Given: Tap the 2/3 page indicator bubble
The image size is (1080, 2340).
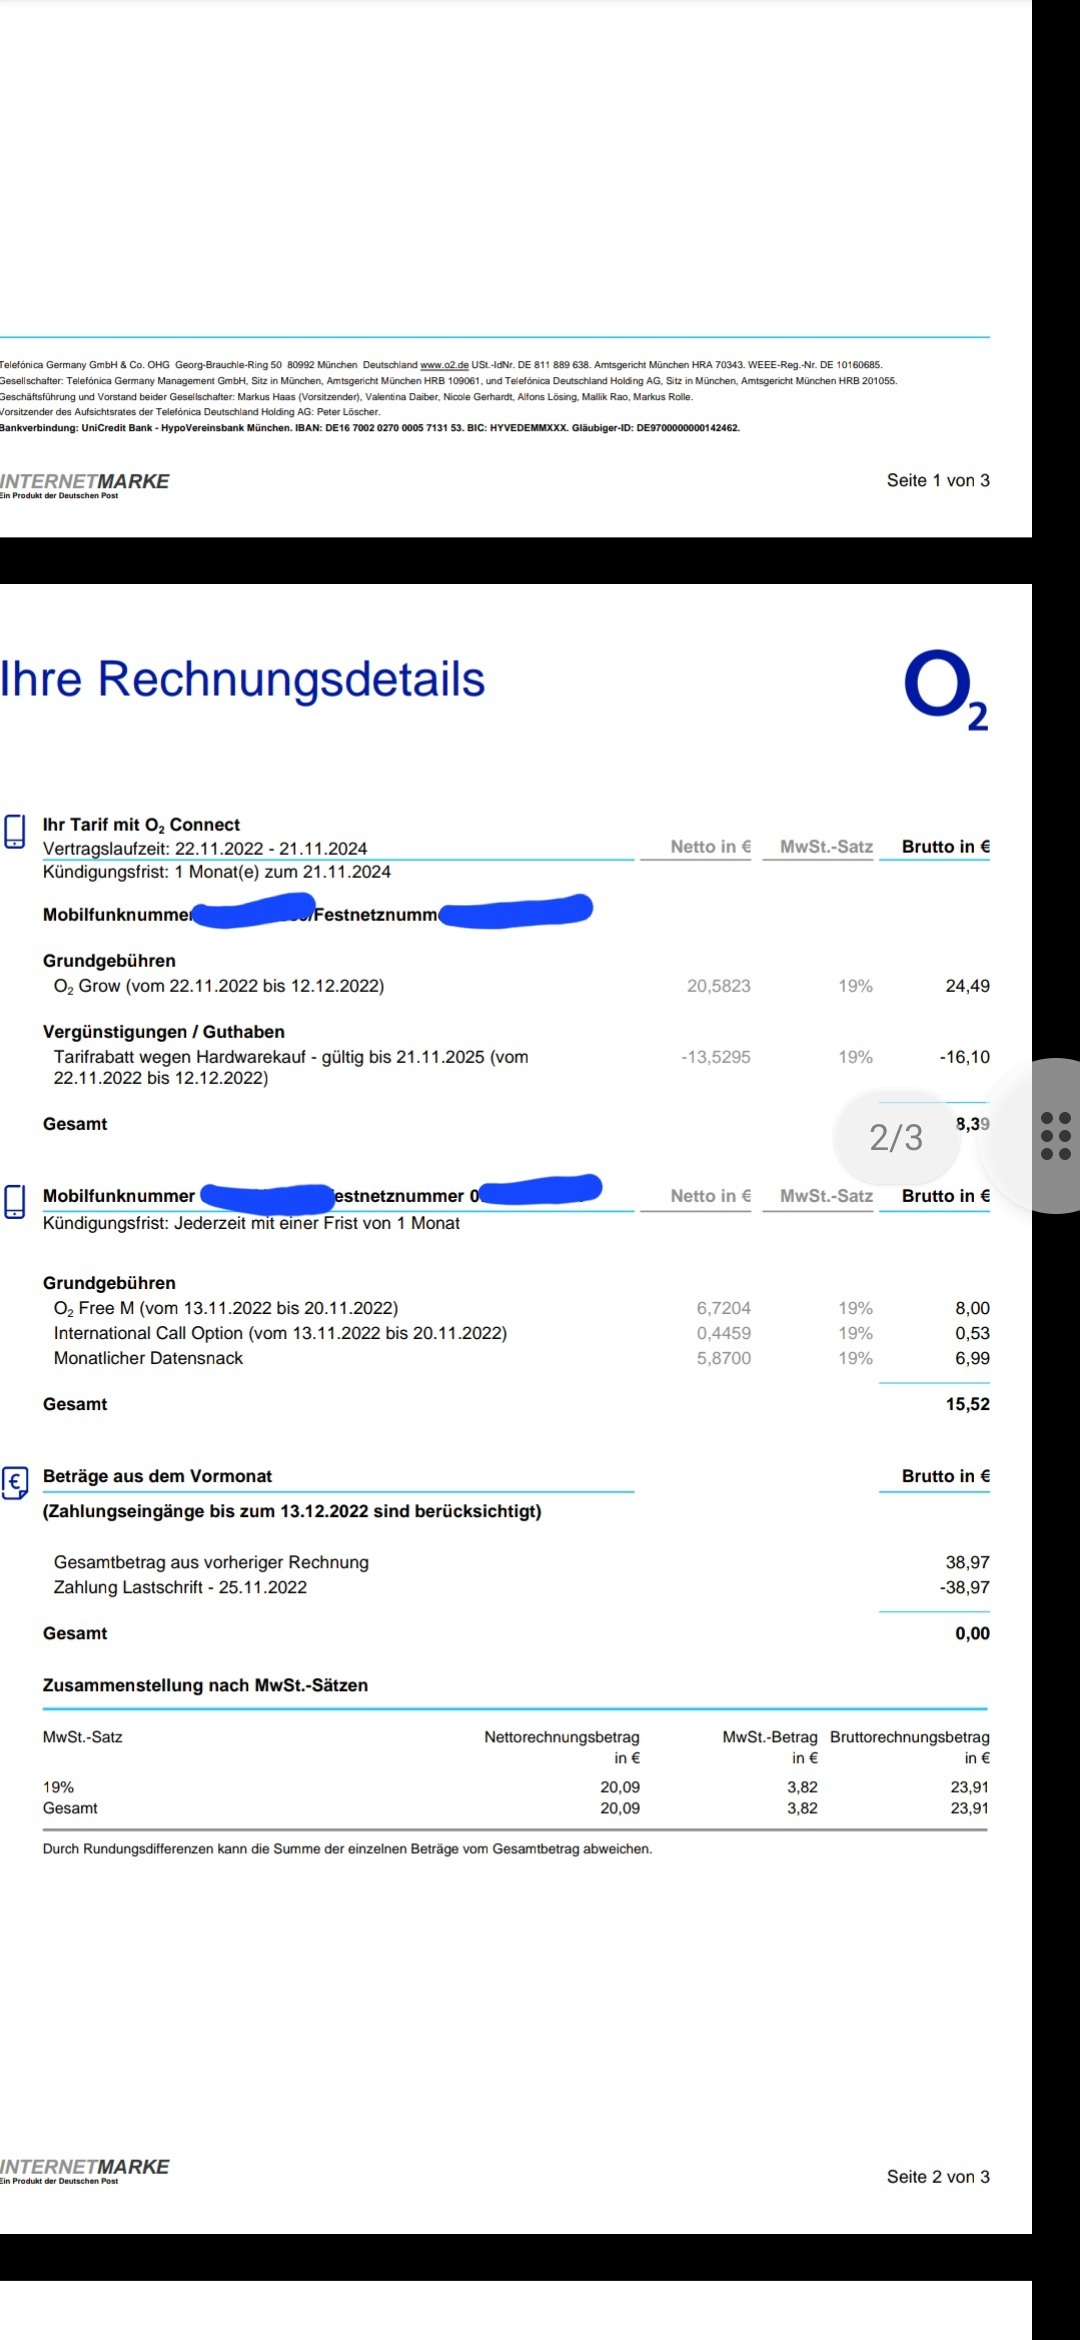Looking at the screenshot, I should tap(897, 1137).
